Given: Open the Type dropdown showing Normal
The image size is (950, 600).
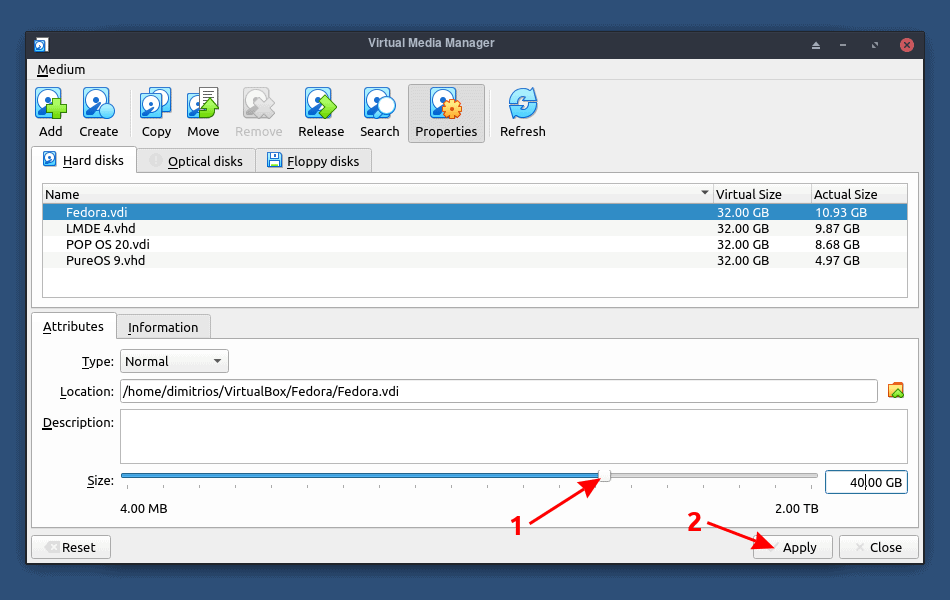Looking at the screenshot, I should 173,361.
